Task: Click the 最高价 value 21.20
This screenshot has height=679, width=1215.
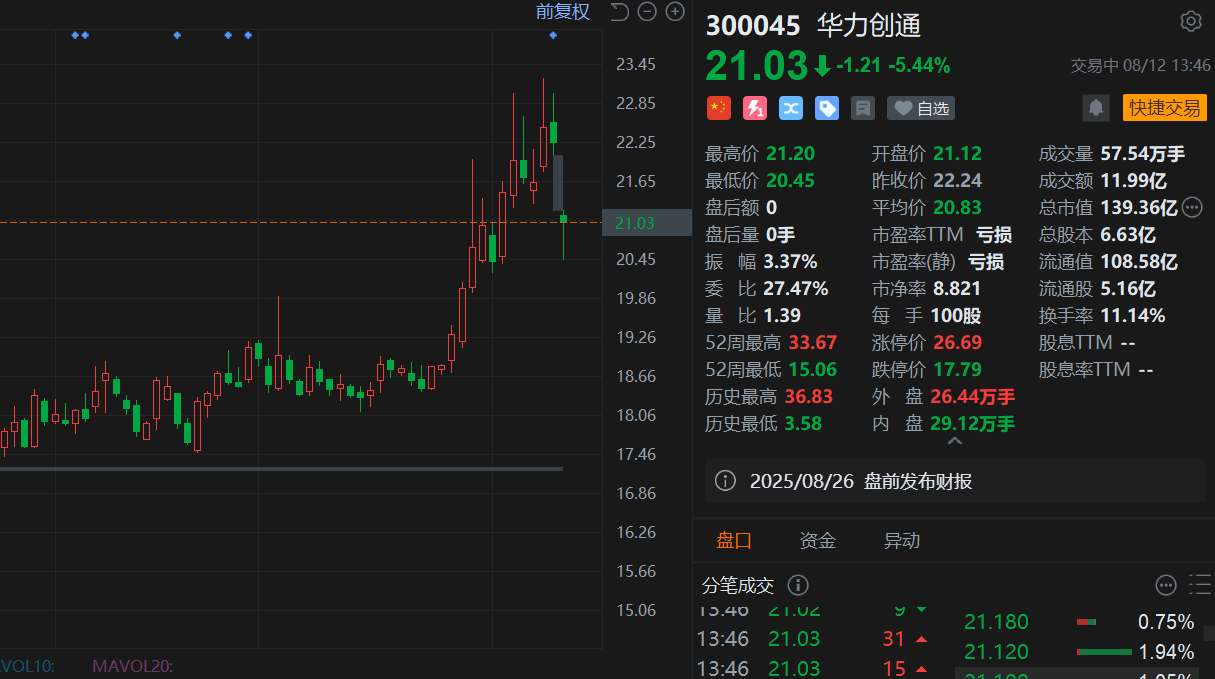Action: click(790, 154)
